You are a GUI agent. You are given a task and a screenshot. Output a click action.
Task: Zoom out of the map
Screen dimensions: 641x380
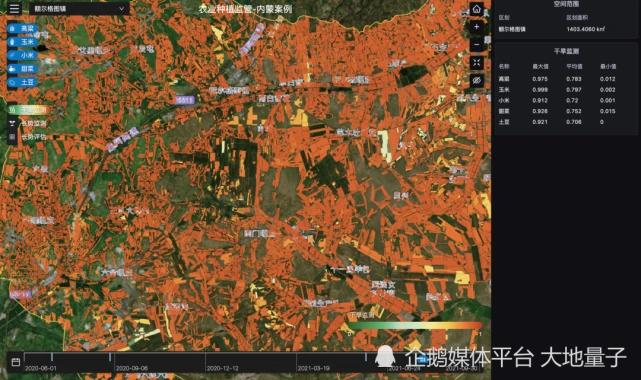[476, 45]
